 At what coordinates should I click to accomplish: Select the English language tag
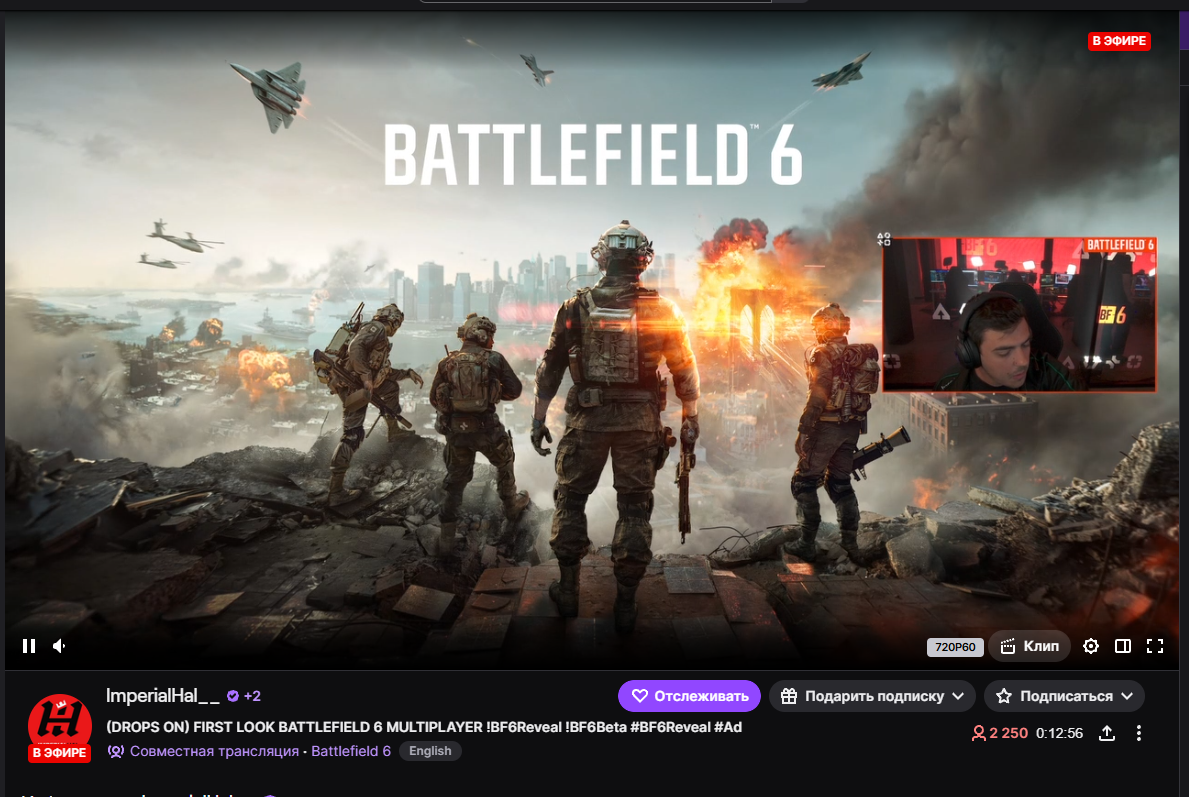pyautogui.click(x=430, y=751)
